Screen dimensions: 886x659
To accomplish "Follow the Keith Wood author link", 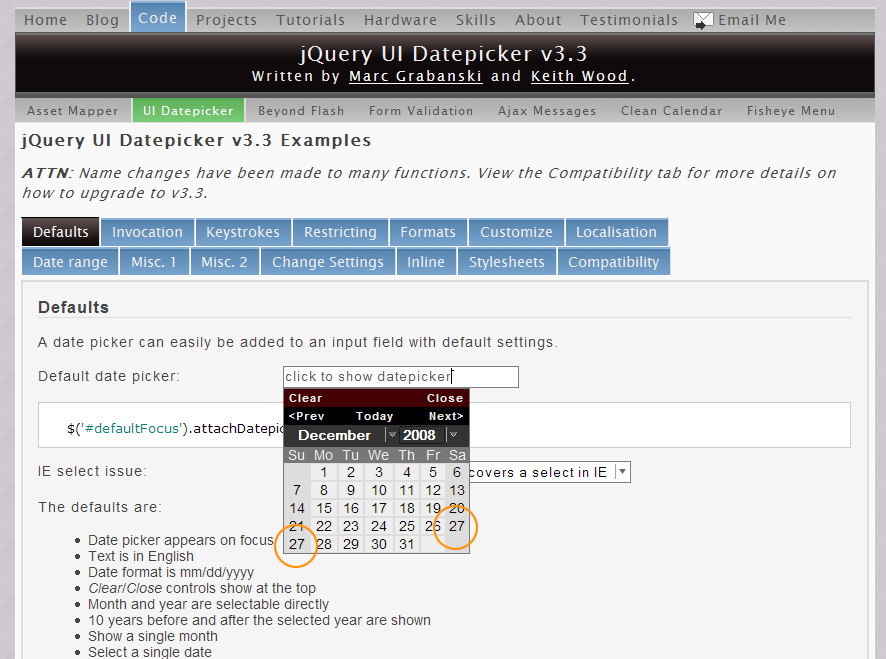I will (x=579, y=76).
